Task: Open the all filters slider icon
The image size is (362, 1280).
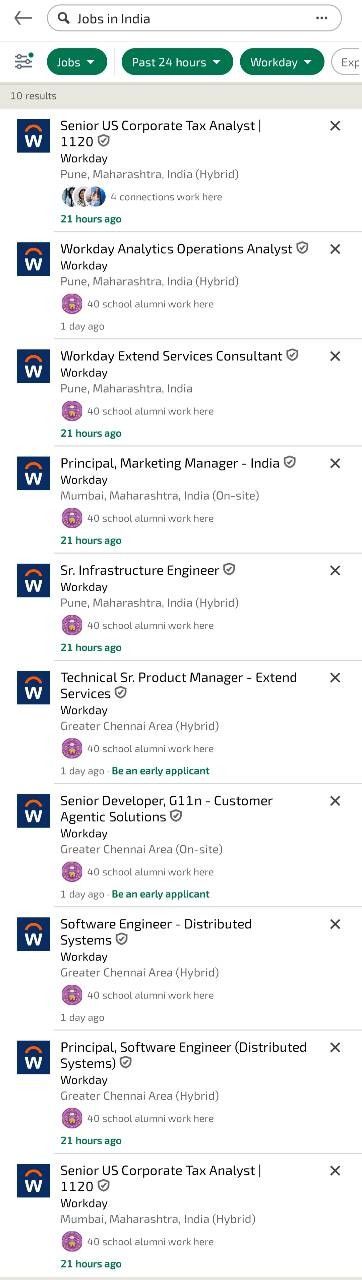Action: (x=23, y=62)
